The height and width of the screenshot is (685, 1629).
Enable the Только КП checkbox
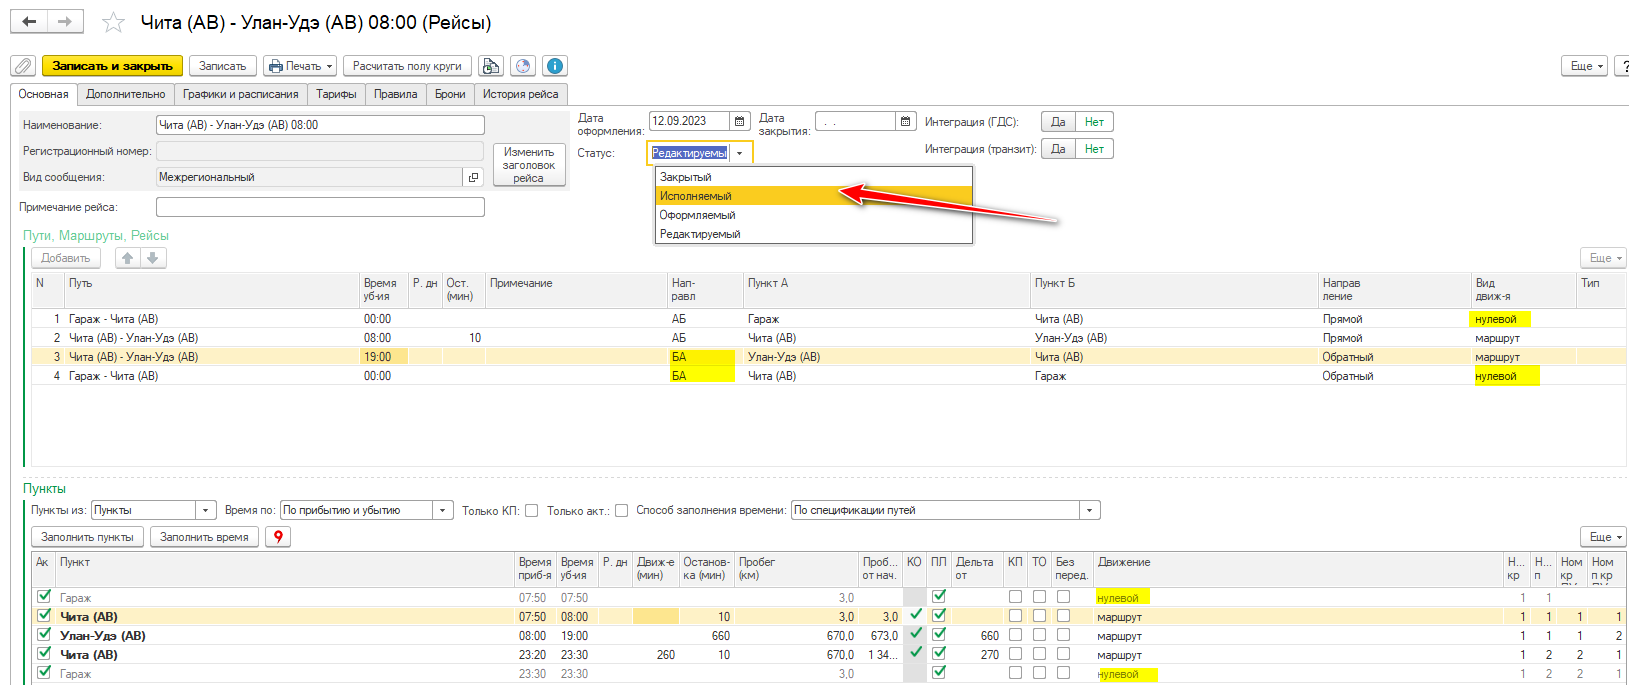click(532, 511)
